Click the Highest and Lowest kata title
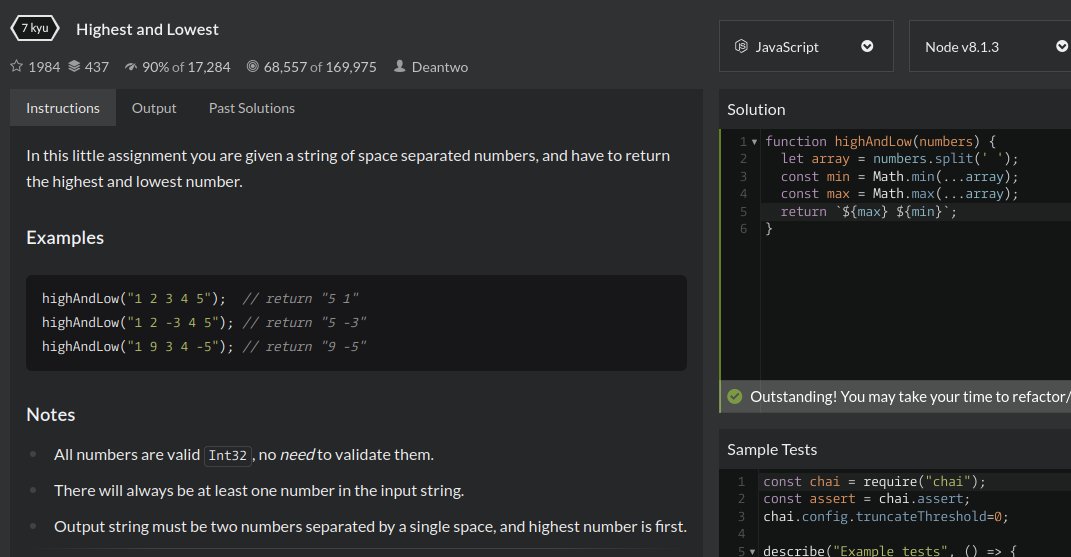The image size is (1071, 557). click(x=148, y=29)
